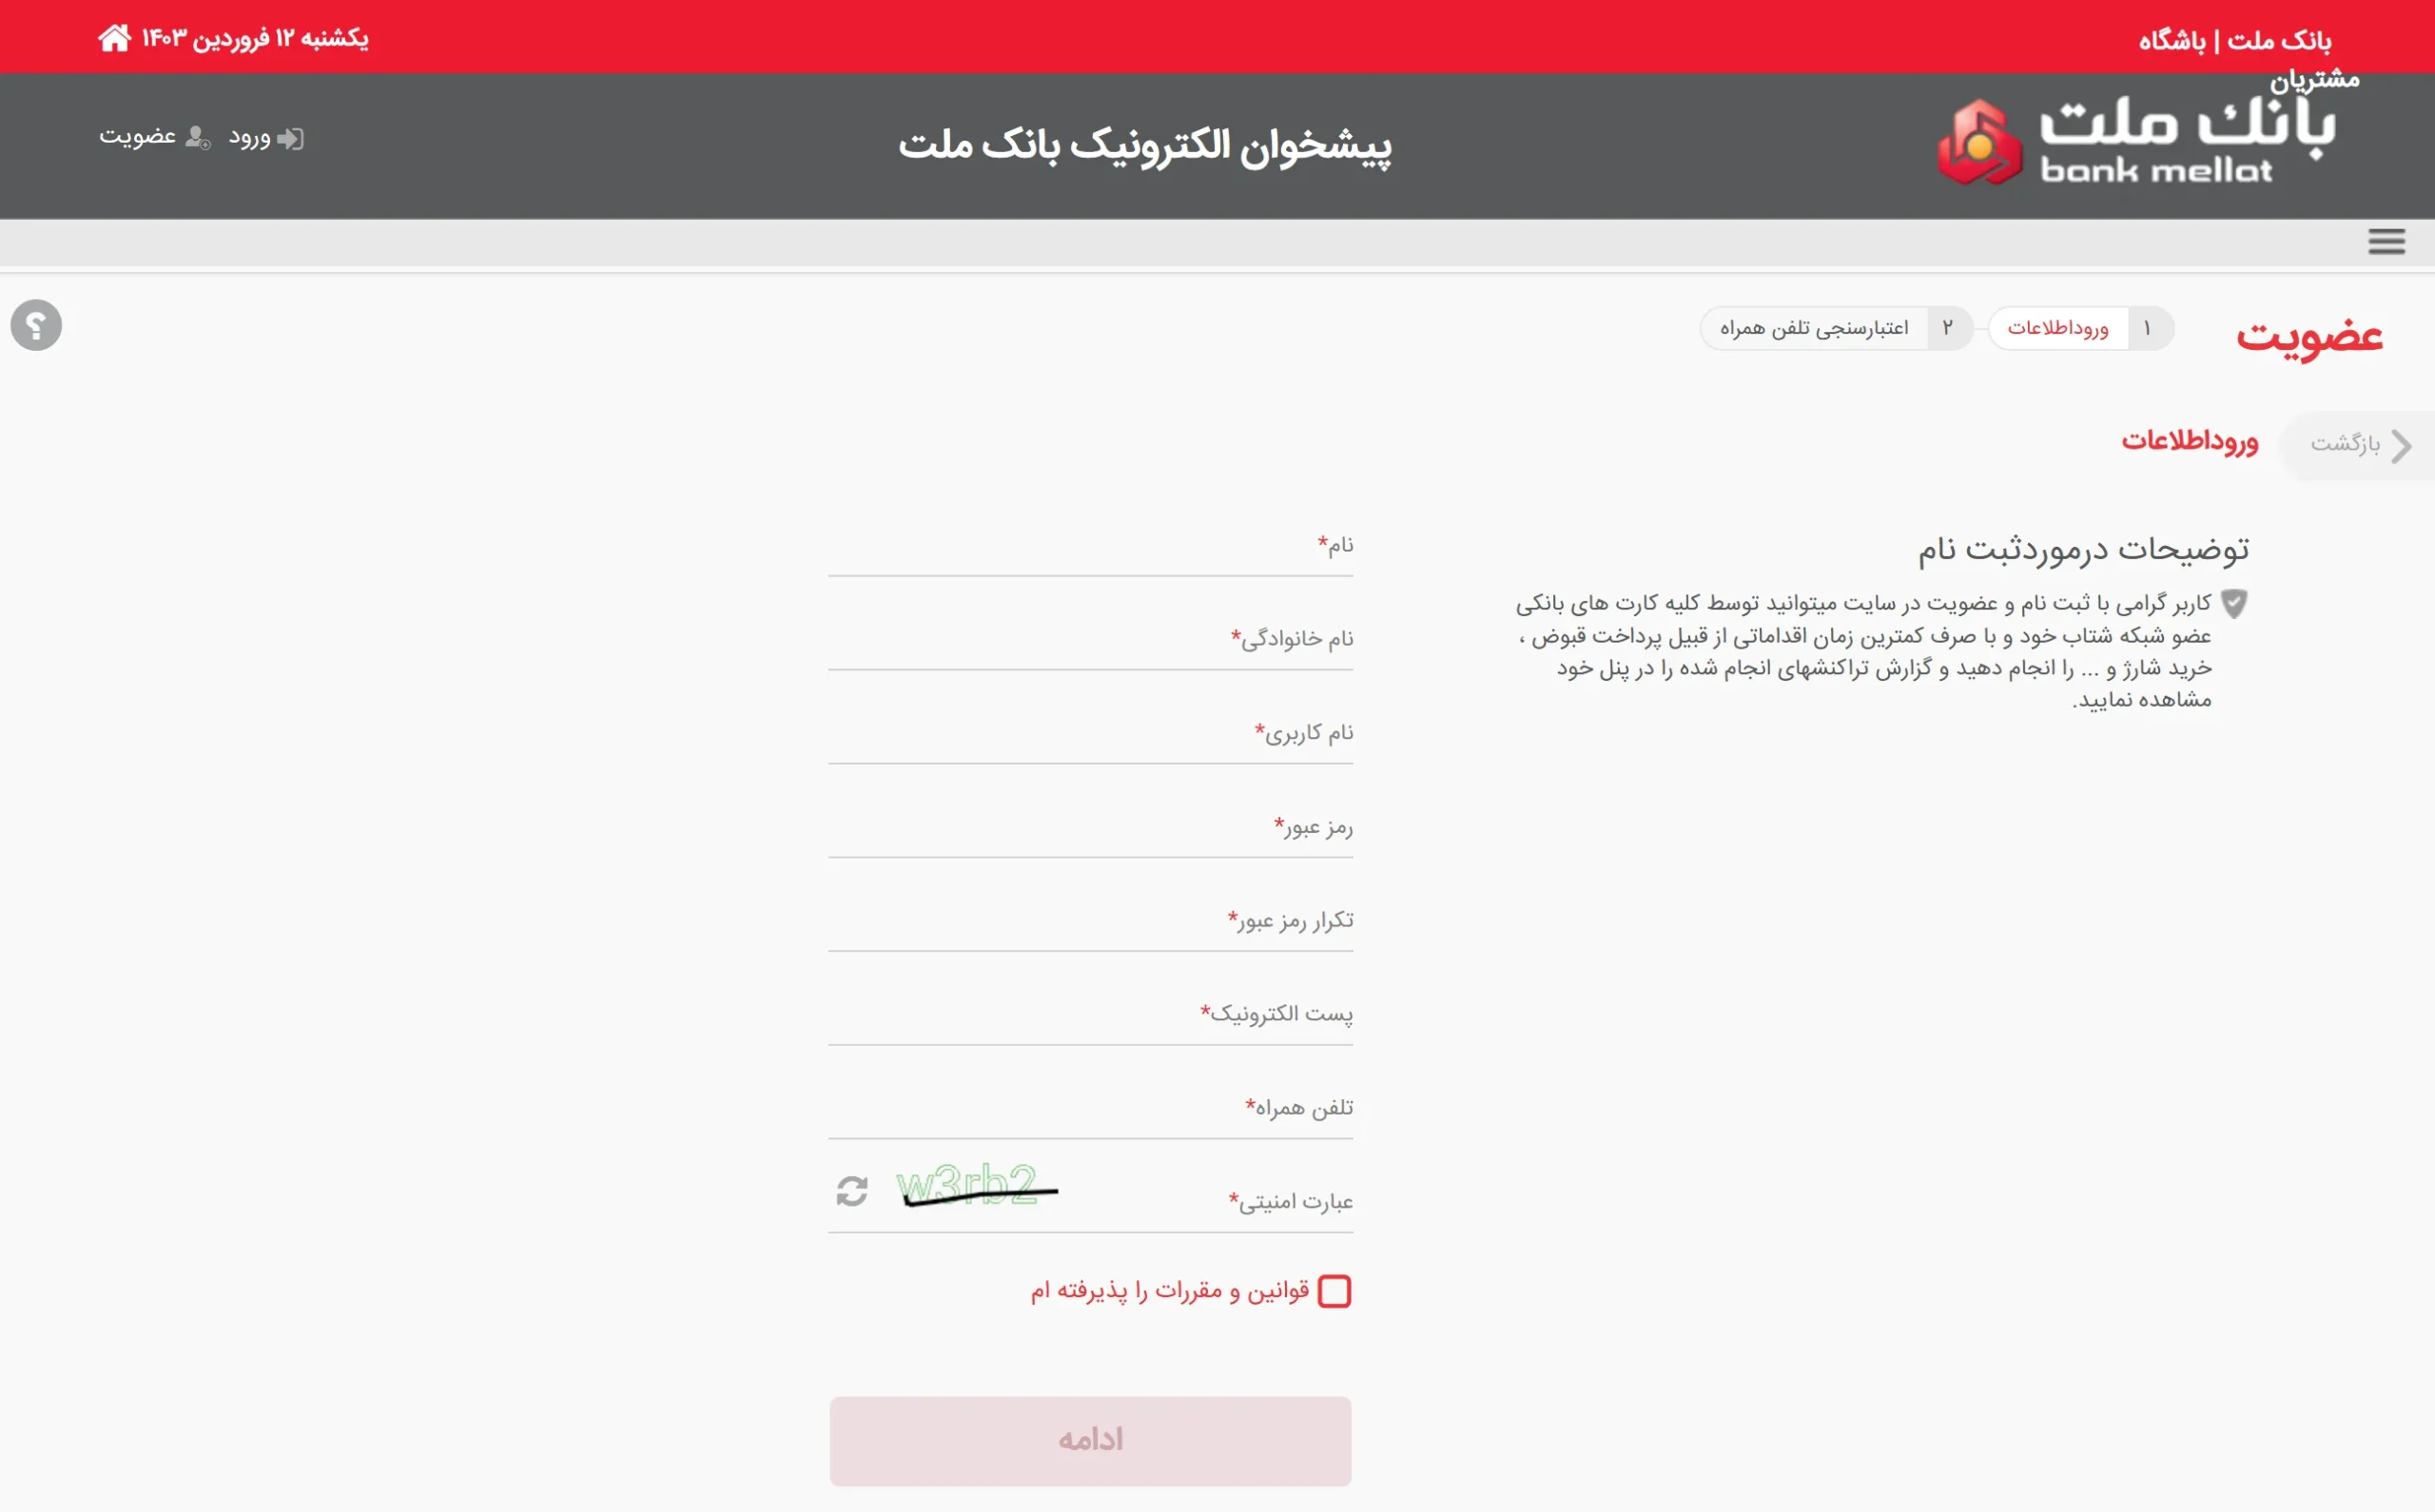Click the shield icon beside the description
Image resolution: width=2435 pixels, height=1512 pixels.
(2234, 603)
